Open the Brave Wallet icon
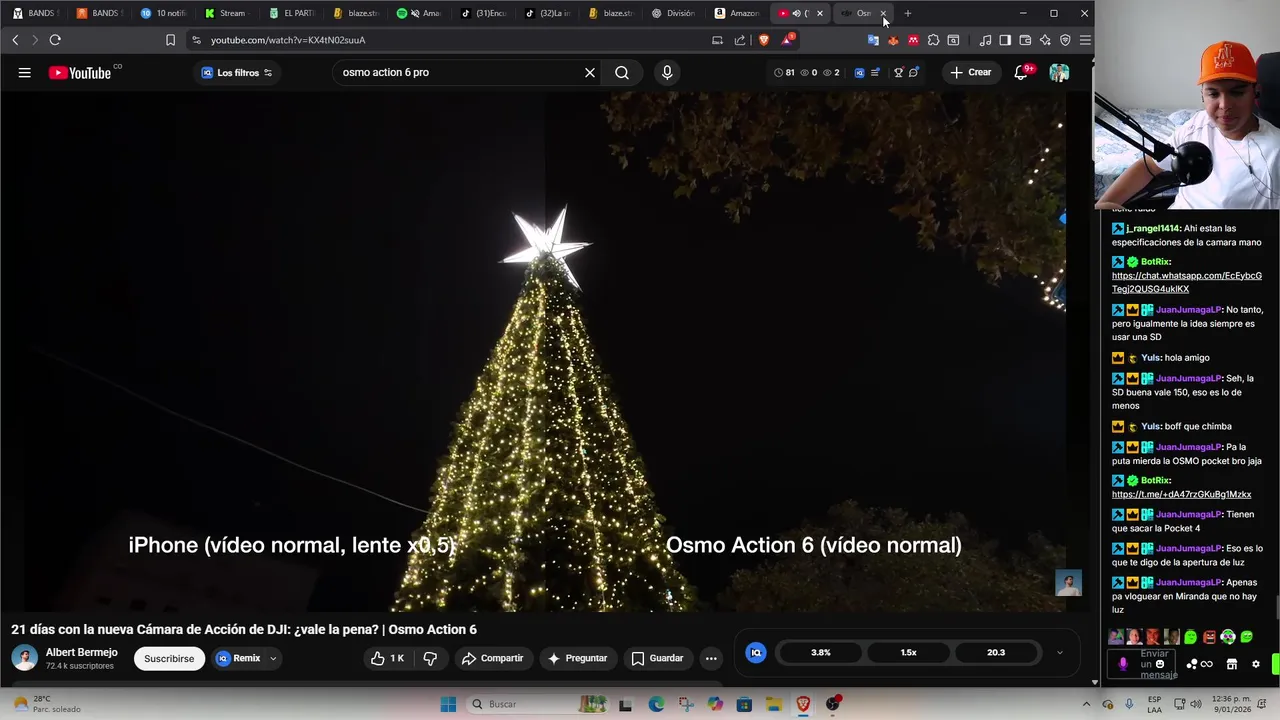1280x720 pixels. pyautogui.click(x=1025, y=40)
